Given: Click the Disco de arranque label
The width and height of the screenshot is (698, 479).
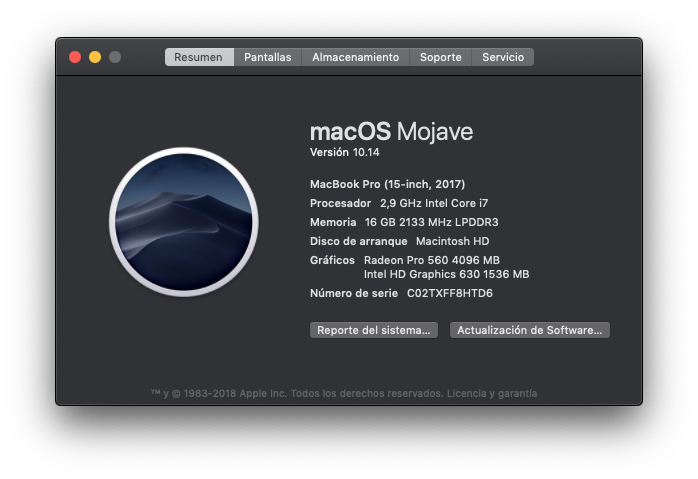Looking at the screenshot, I should click(358, 241).
